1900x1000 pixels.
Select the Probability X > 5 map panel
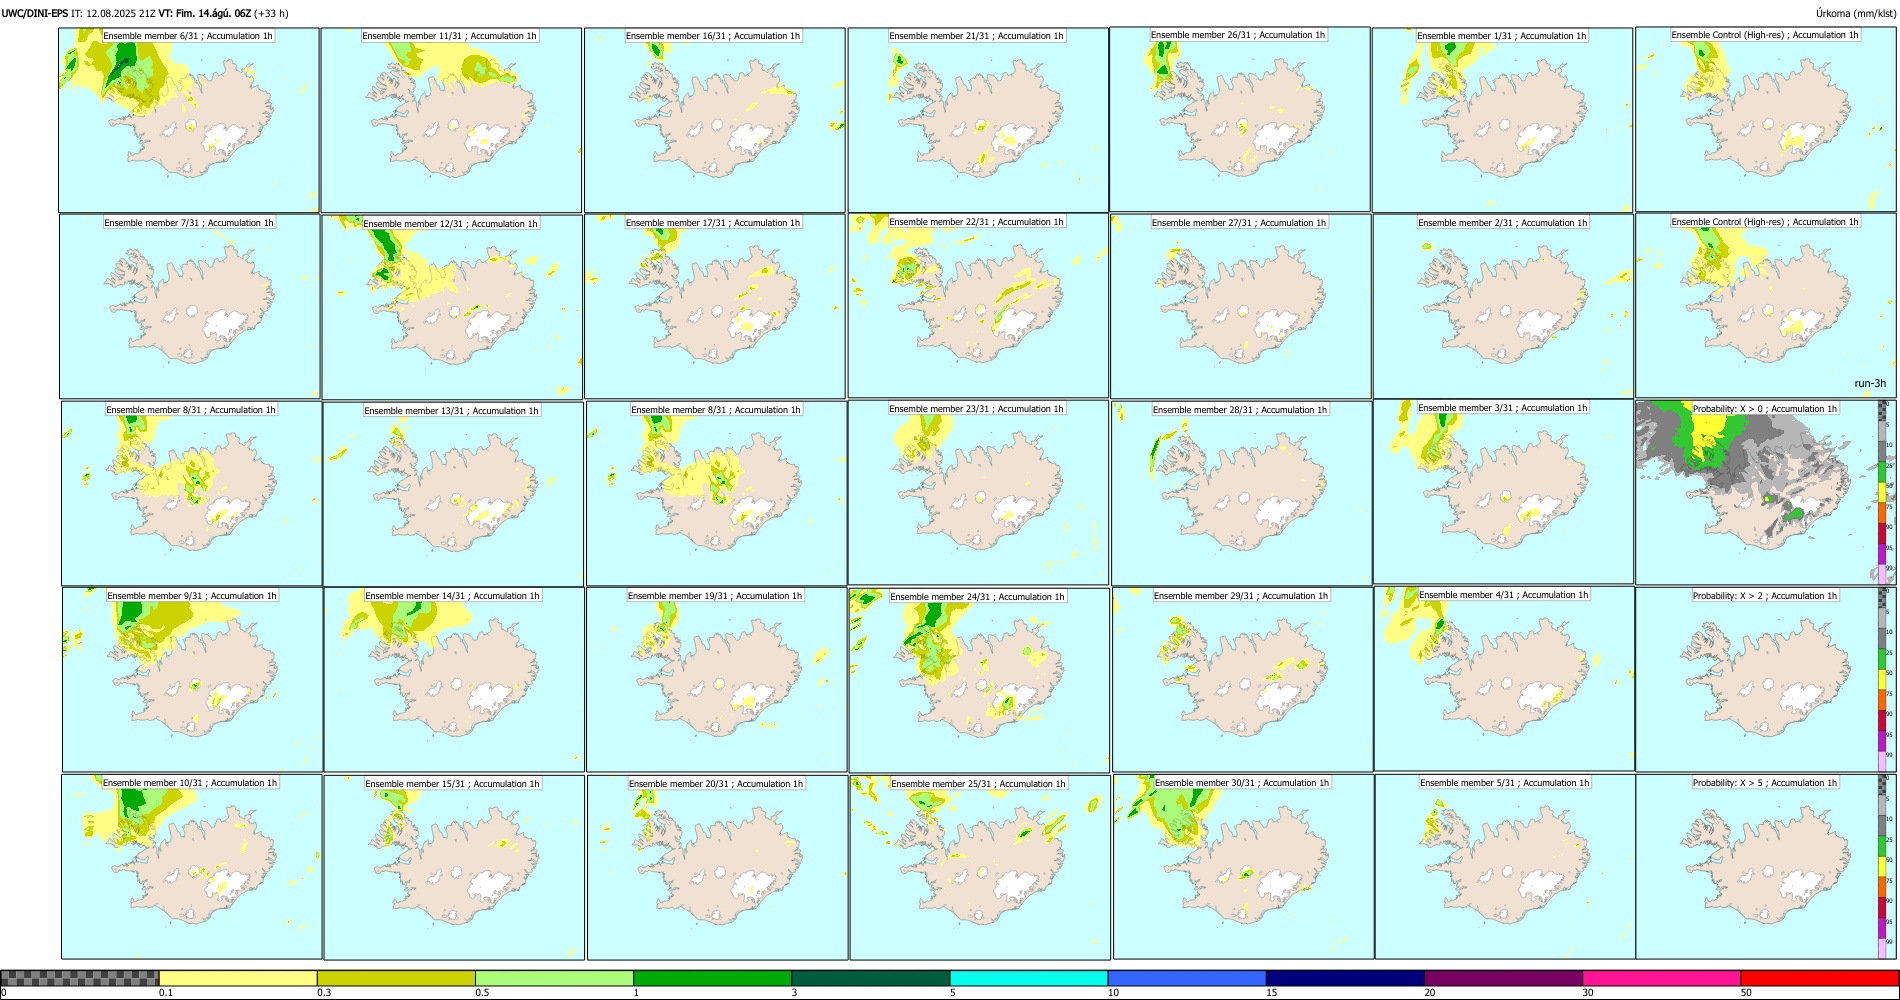(x=1766, y=867)
